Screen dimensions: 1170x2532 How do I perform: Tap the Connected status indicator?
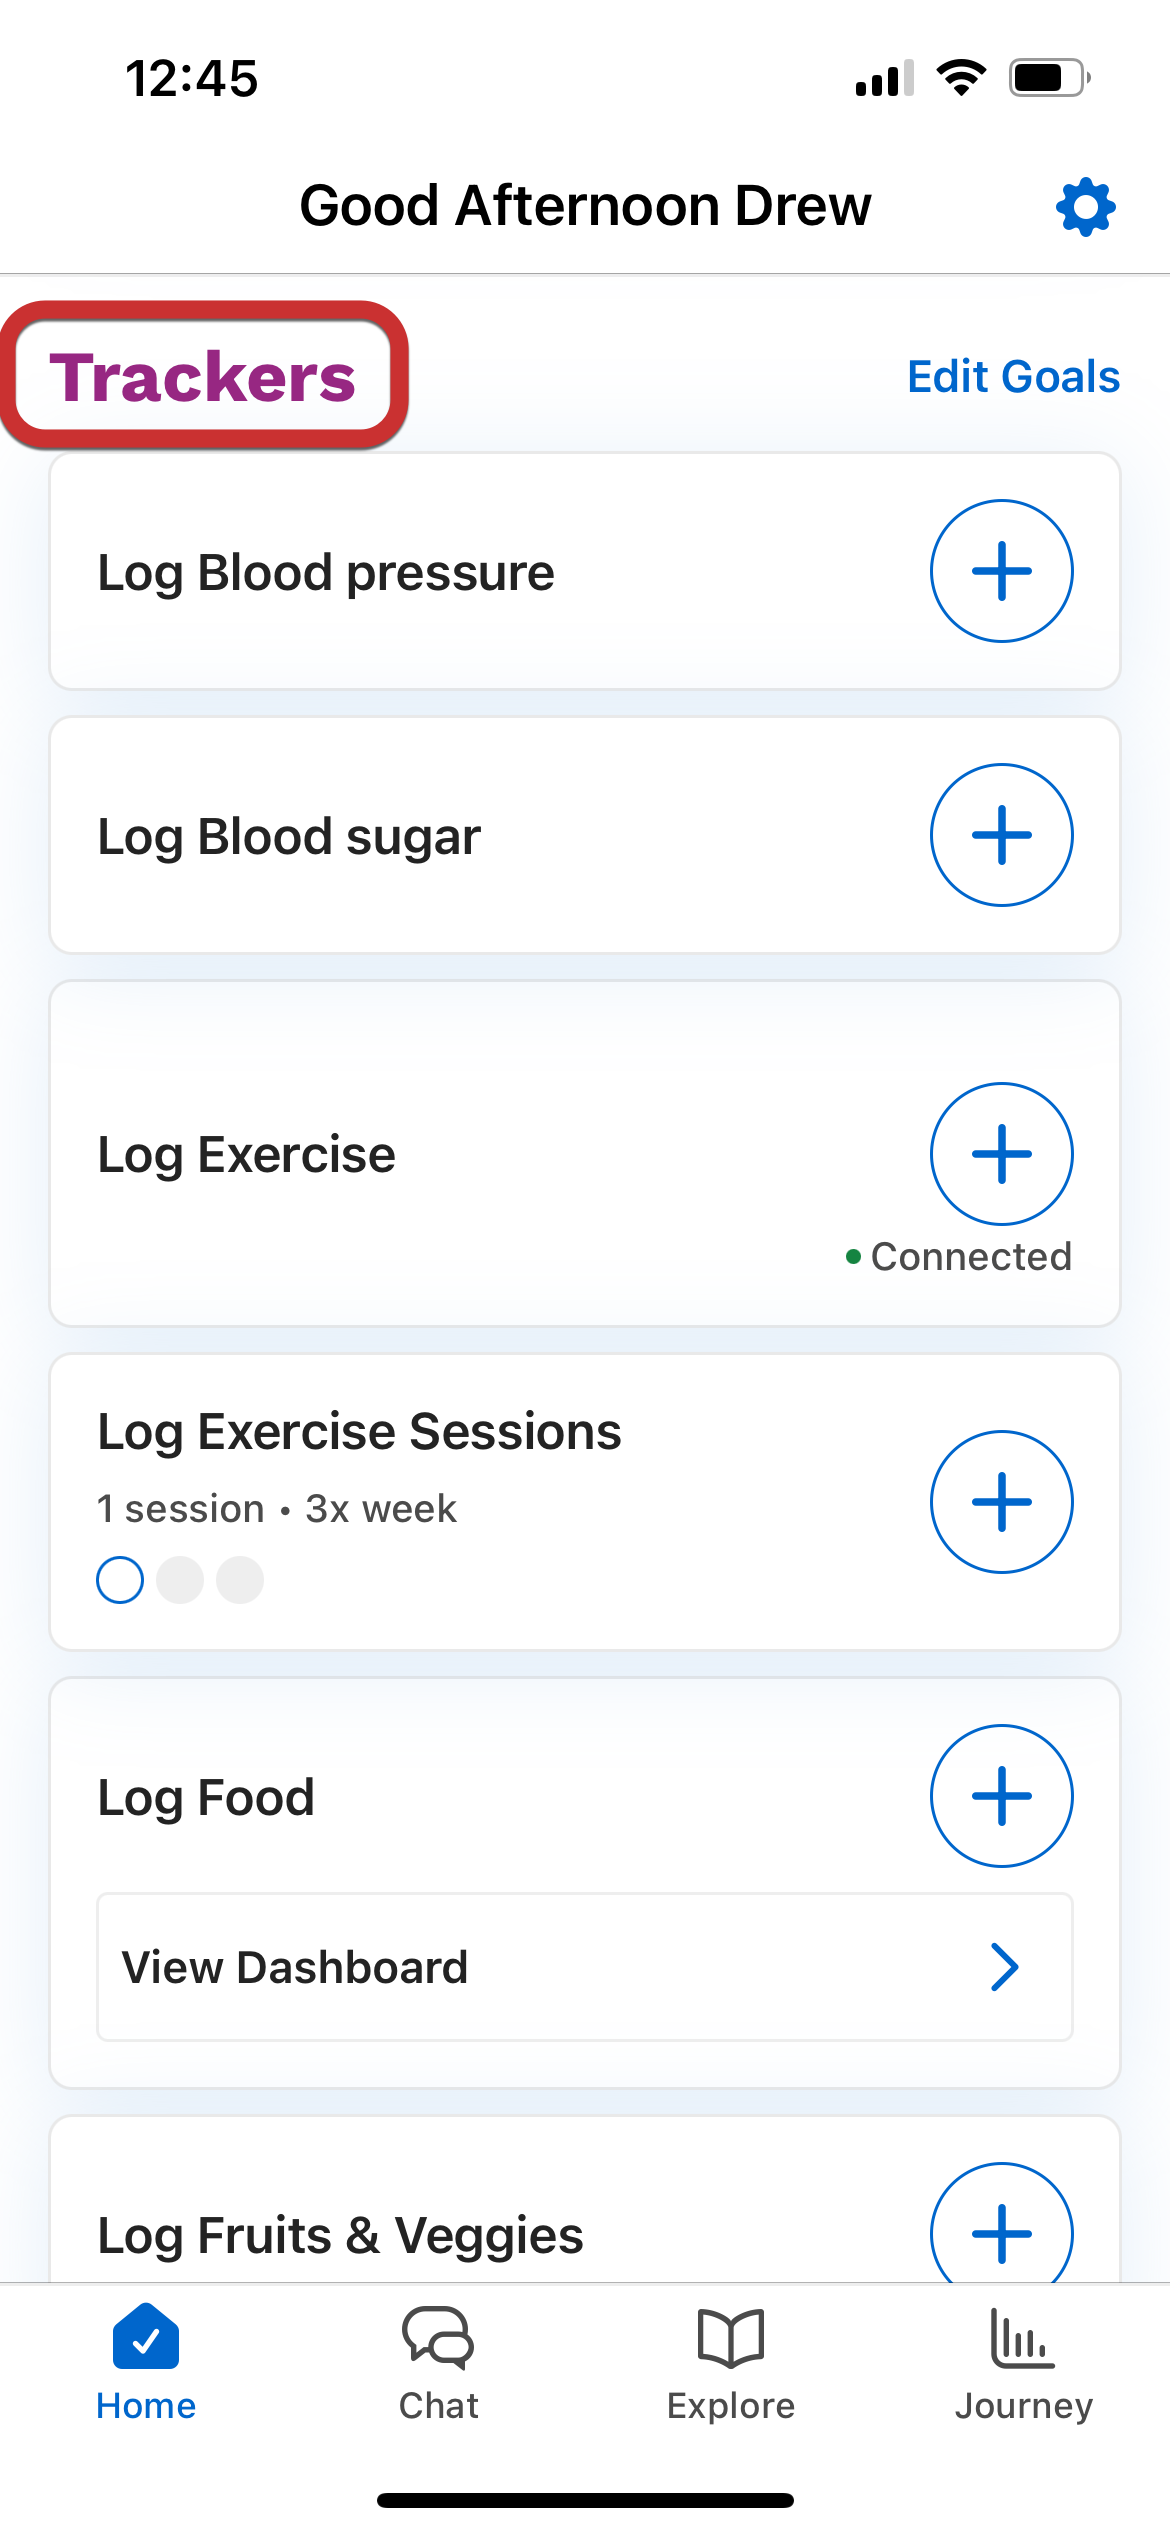tap(959, 1257)
